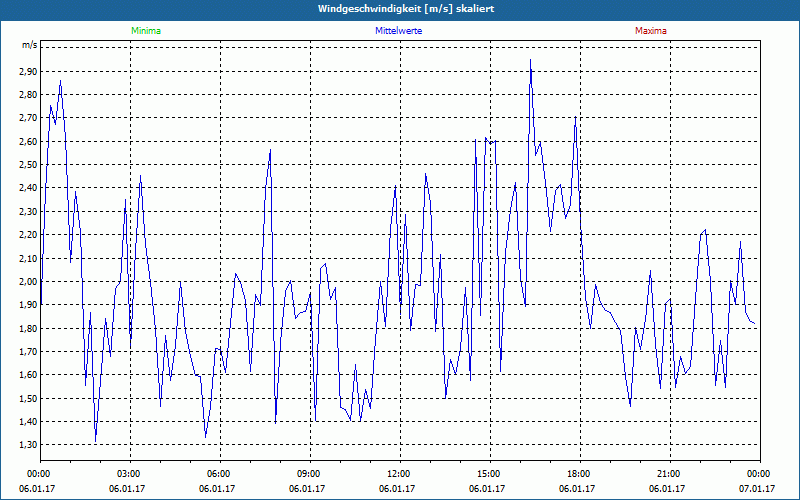Click the 1,50 y-axis value

click(29, 398)
